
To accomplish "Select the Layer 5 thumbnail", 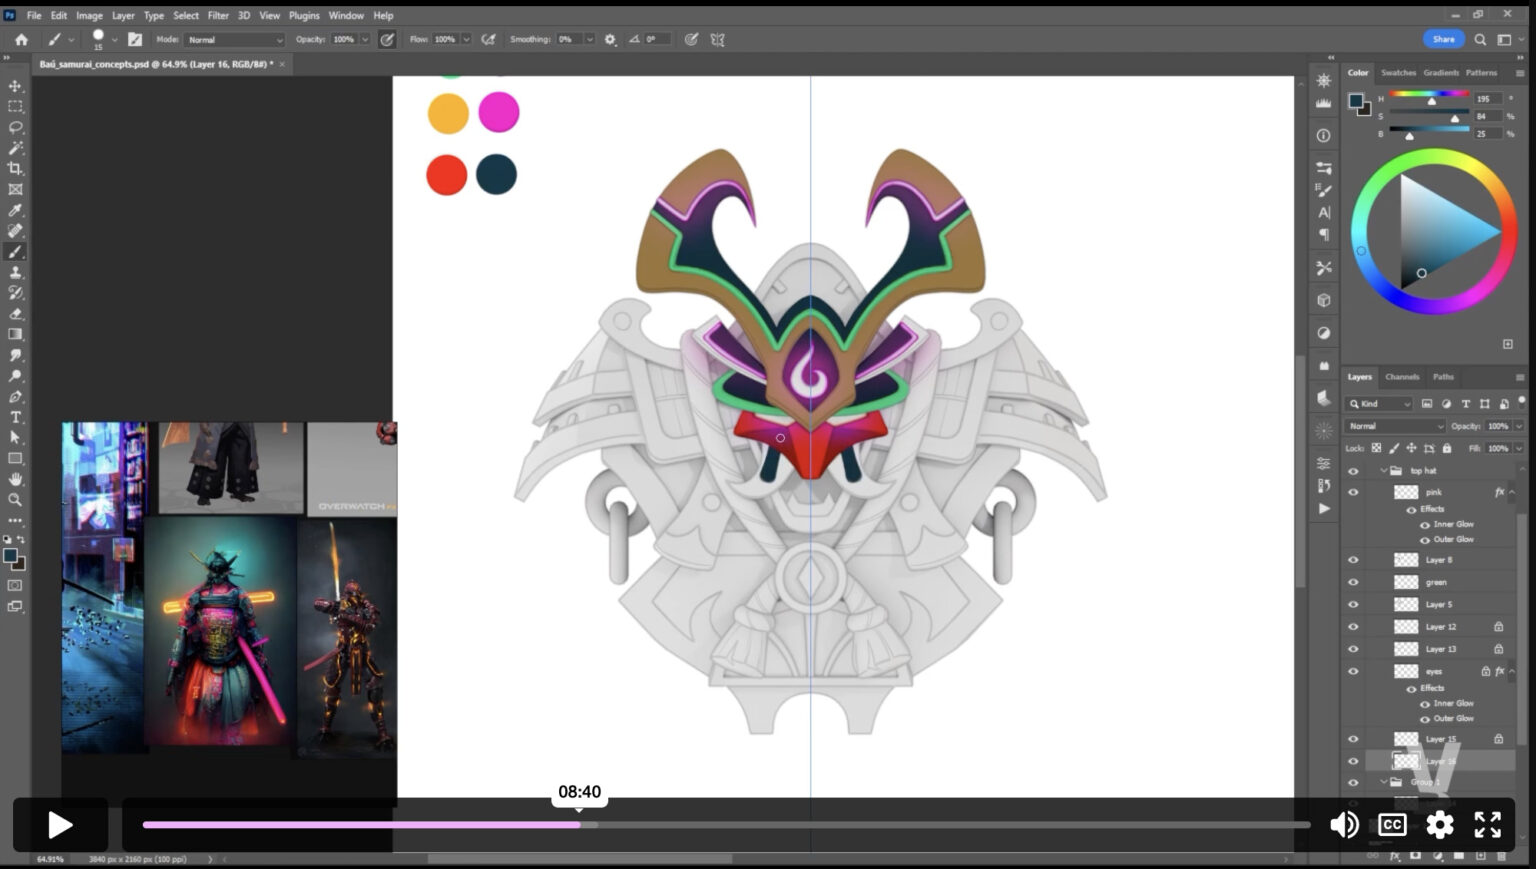I will coord(1406,604).
